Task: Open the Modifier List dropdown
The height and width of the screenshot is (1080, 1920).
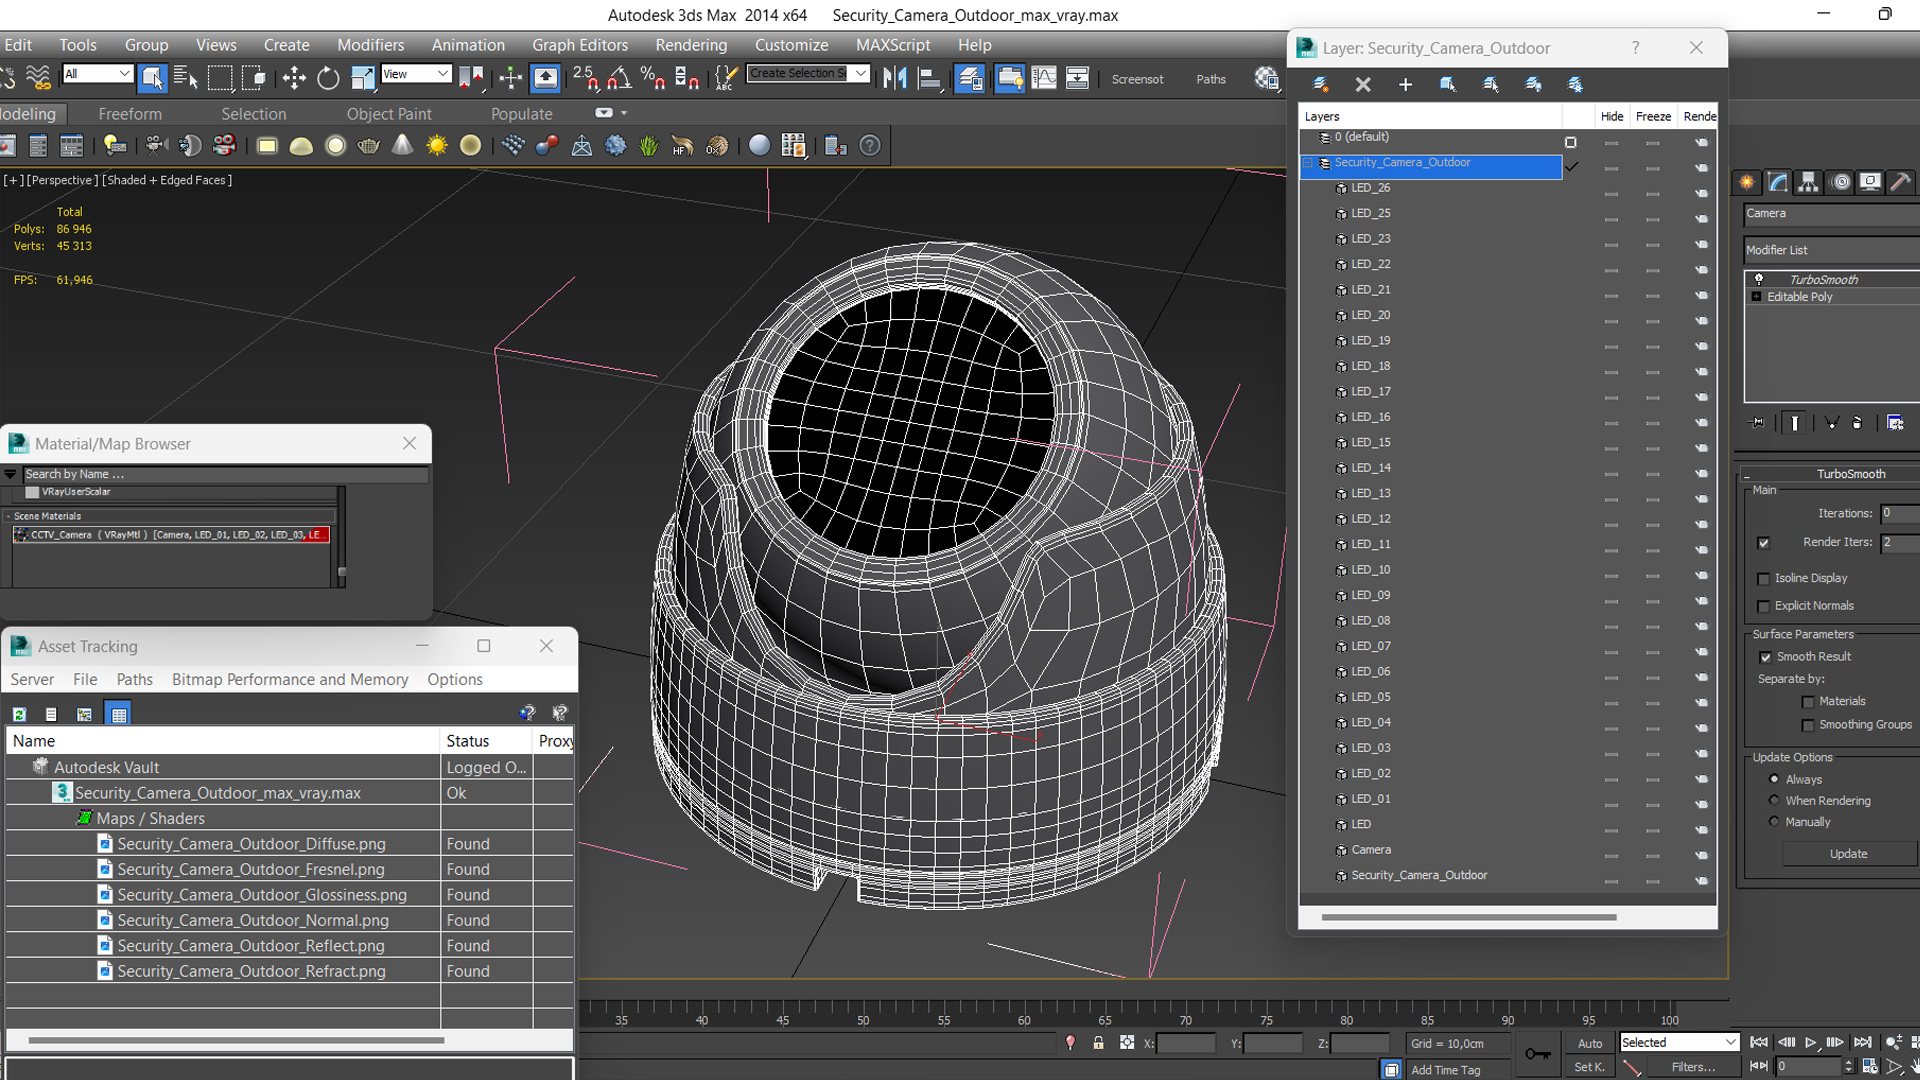Action: pos(1831,250)
